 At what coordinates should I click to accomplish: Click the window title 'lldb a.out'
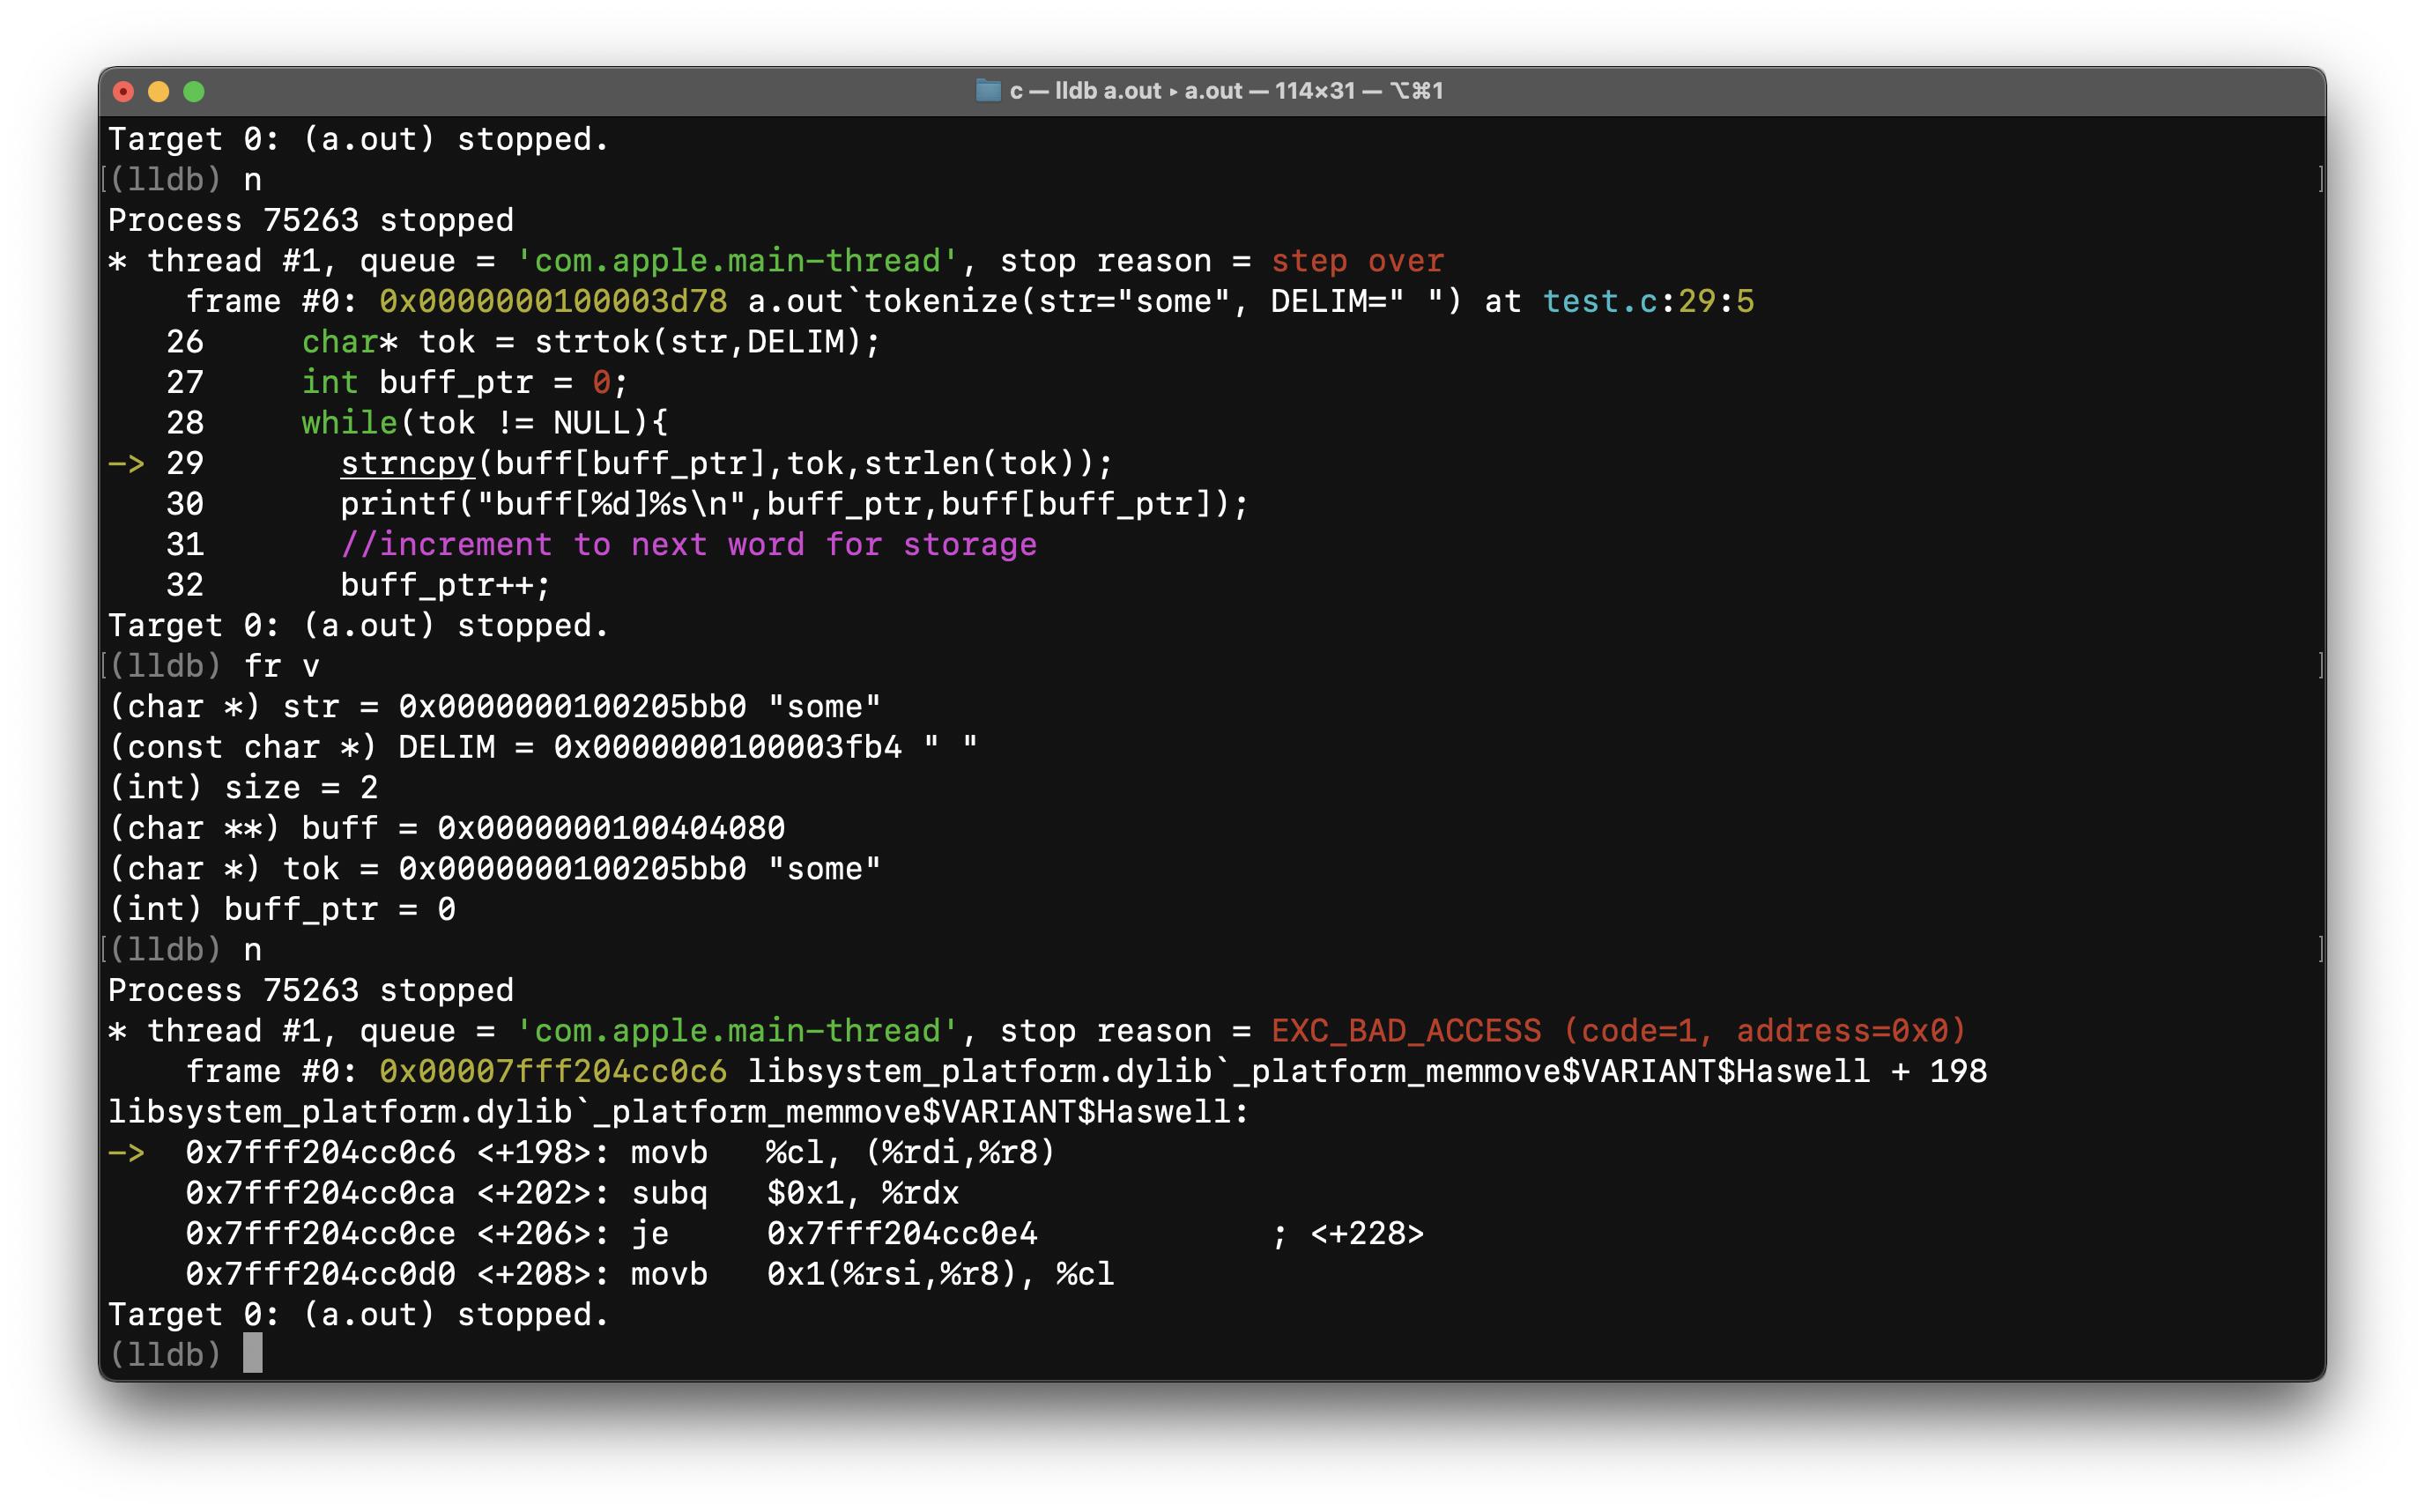1108,91
